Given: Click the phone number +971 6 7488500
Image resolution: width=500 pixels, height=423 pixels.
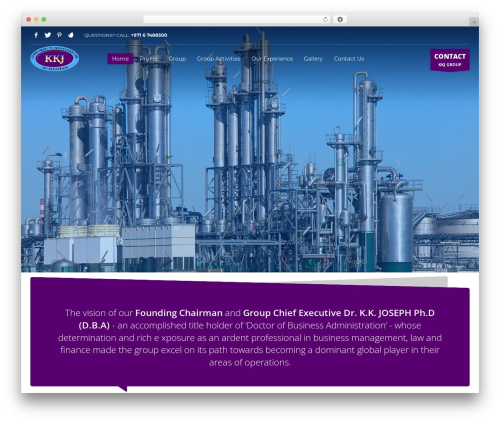Looking at the screenshot, I should pos(149,35).
